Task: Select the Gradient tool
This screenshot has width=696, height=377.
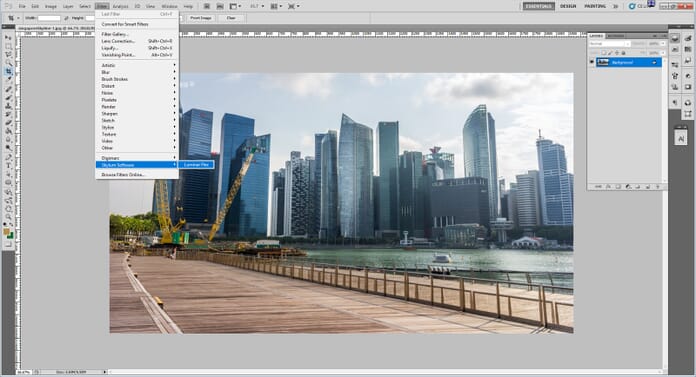Action: 8,131
